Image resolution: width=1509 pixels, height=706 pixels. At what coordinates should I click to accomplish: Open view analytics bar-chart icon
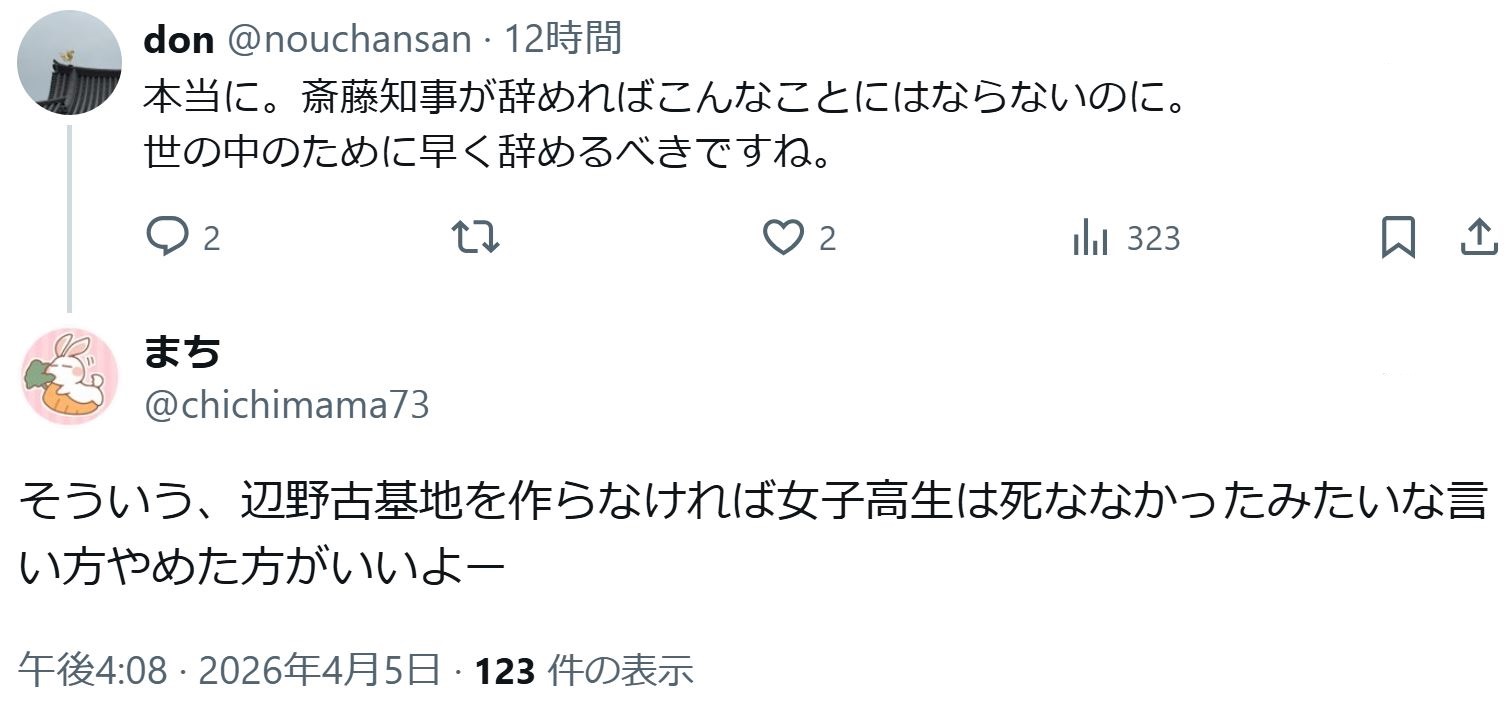[x=1090, y=238]
